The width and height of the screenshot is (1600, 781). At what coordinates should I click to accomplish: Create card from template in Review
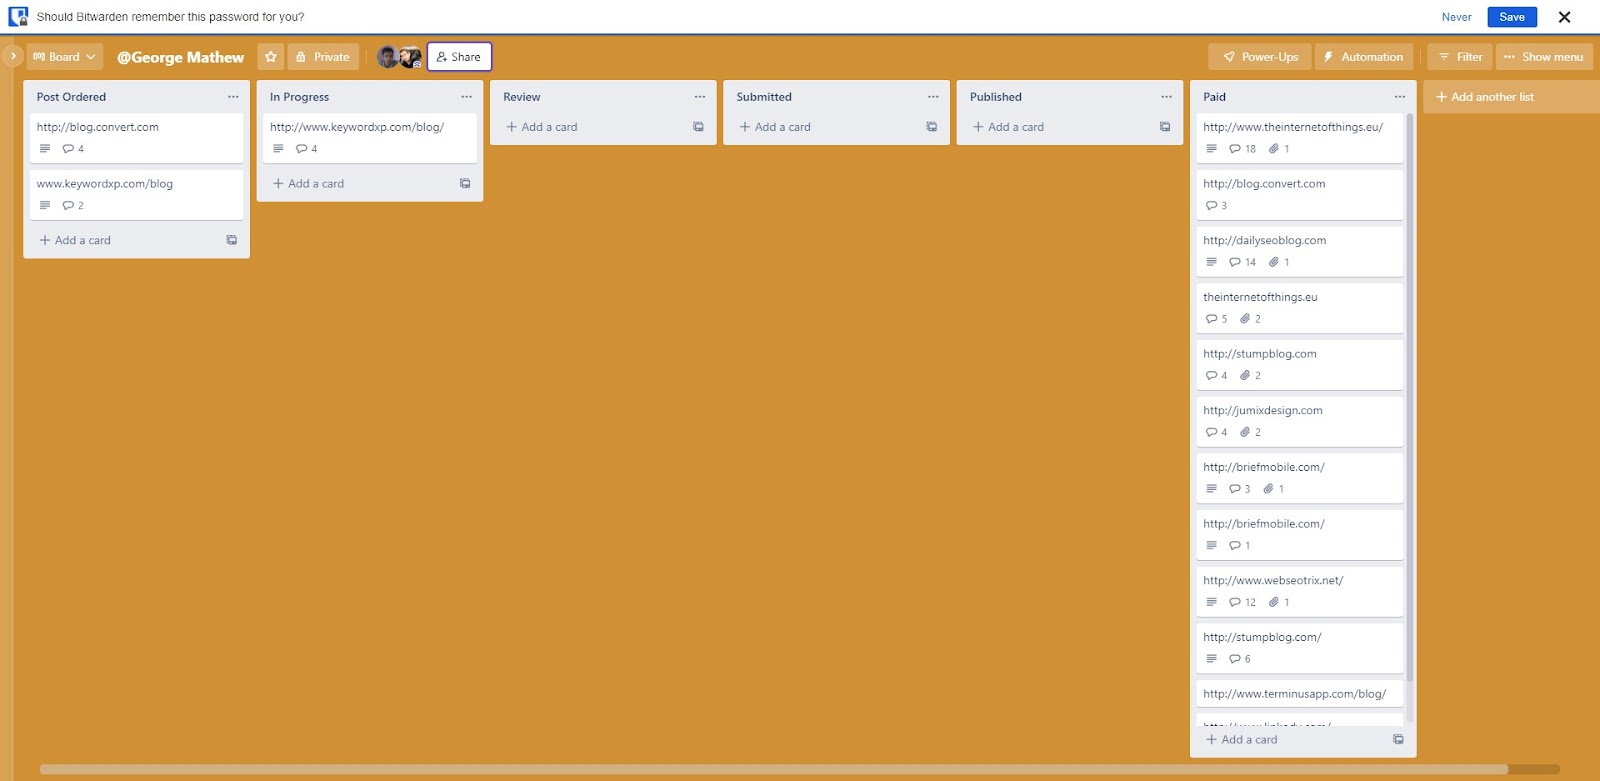coord(698,127)
